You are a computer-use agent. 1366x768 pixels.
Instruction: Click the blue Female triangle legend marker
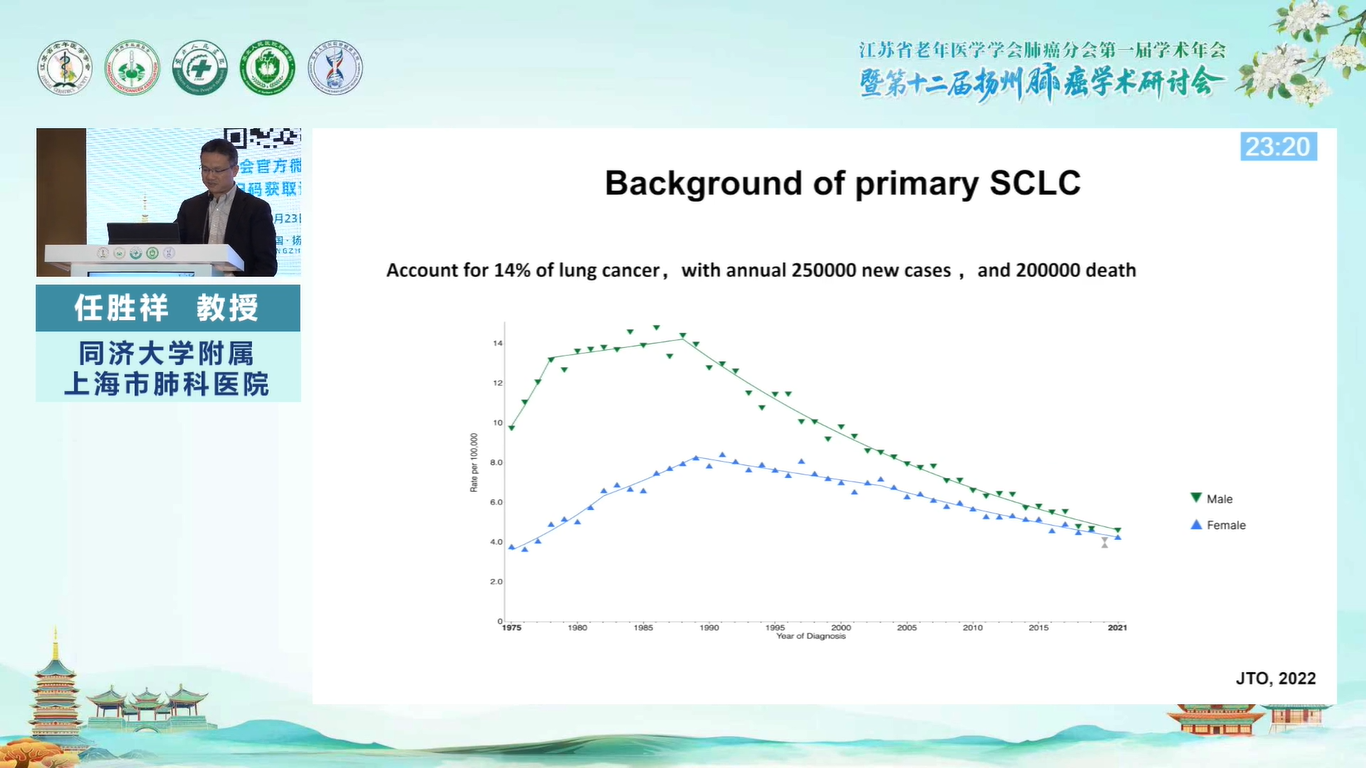click(1195, 524)
